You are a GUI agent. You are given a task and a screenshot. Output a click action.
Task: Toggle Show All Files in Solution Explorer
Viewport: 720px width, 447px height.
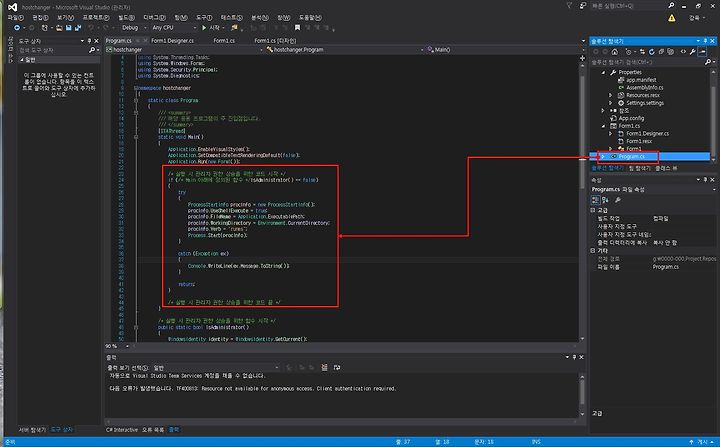670,51
